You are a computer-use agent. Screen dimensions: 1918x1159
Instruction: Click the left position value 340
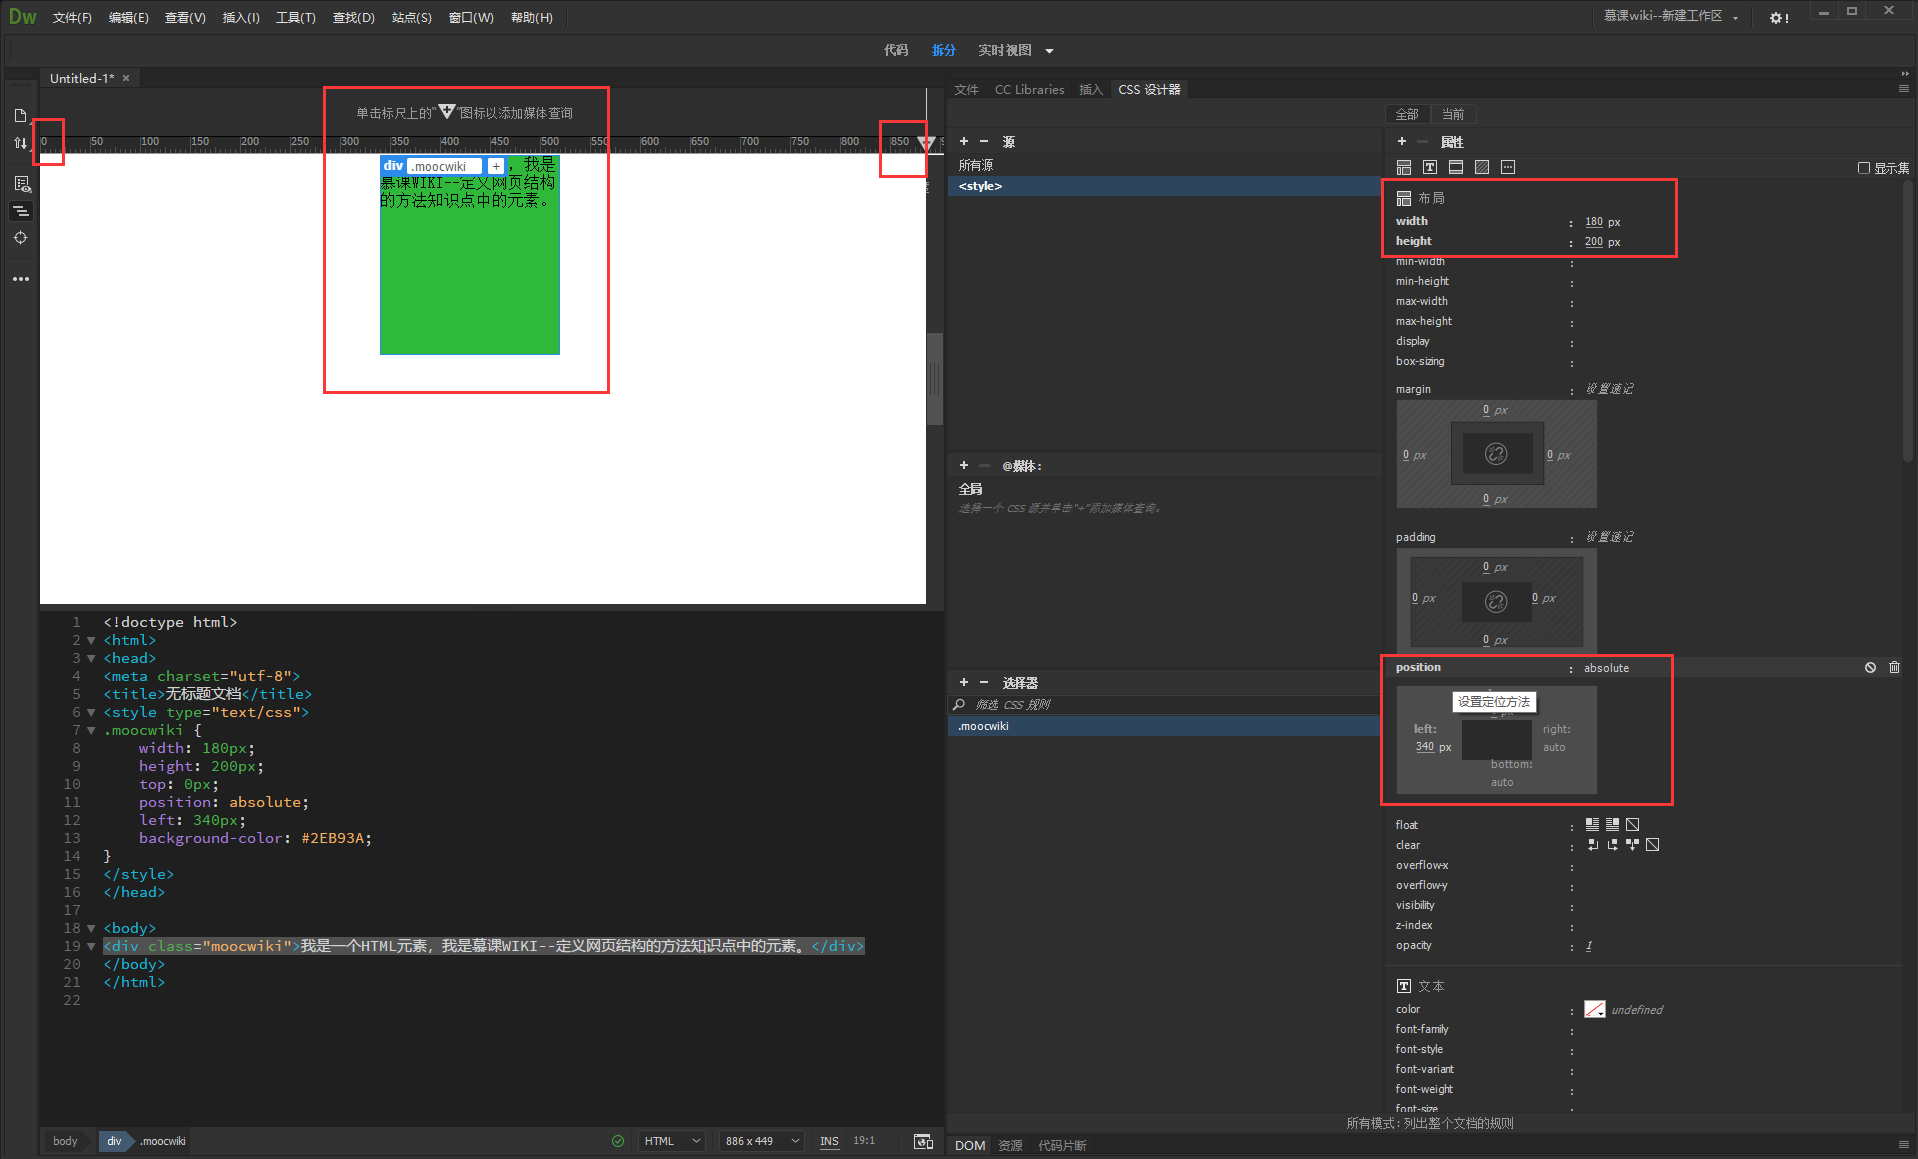[1425, 747]
